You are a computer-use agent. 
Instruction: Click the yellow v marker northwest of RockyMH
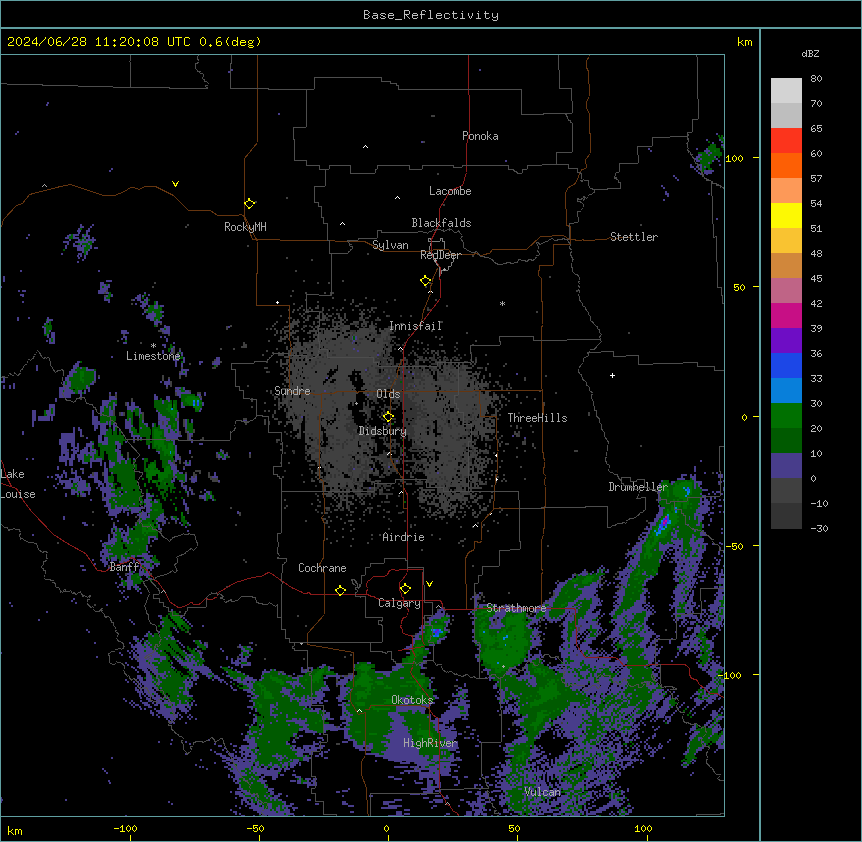[x=175, y=184]
